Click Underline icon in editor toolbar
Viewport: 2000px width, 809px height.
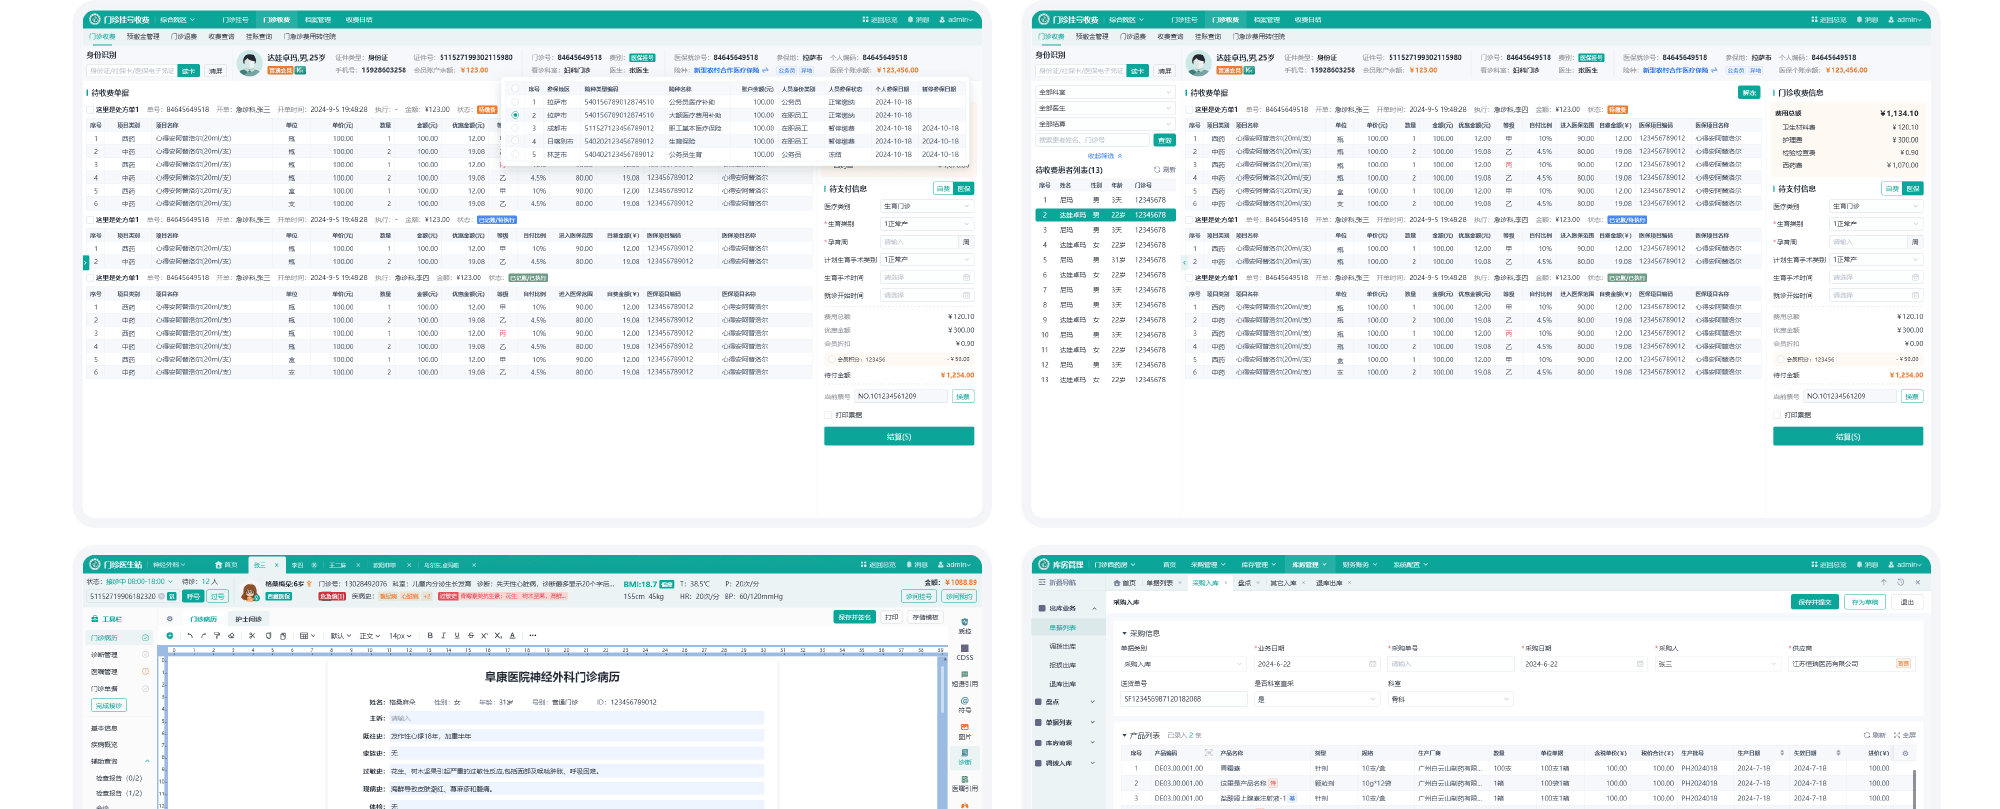(x=457, y=636)
